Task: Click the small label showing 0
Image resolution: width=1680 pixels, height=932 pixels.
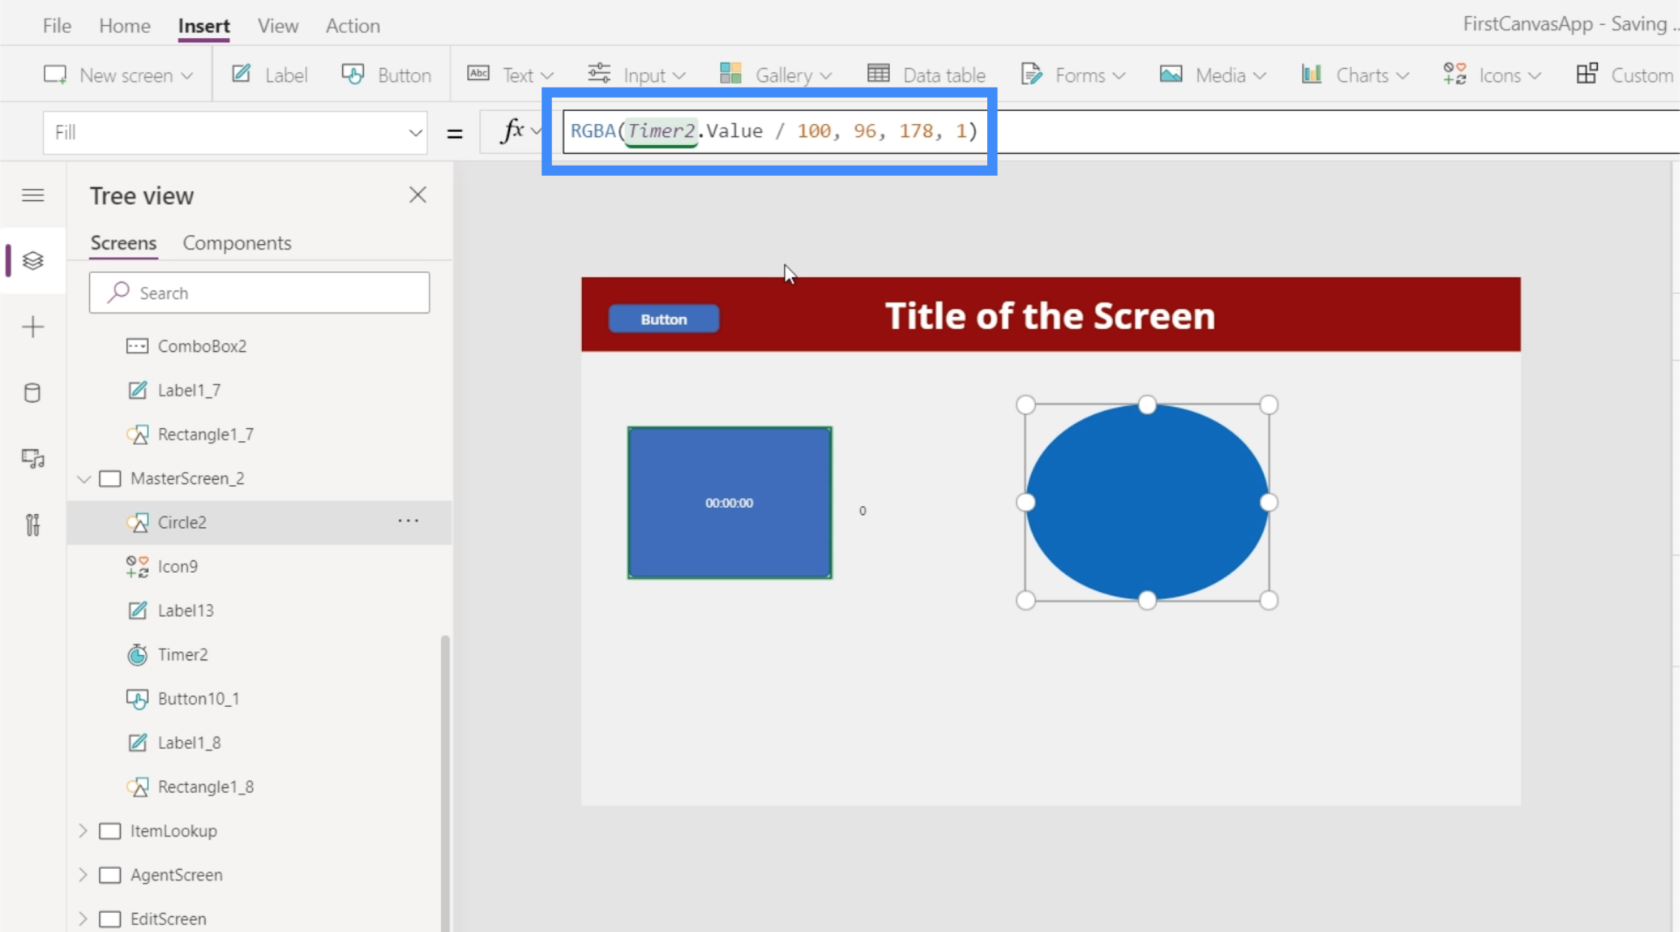Action: pyautogui.click(x=863, y=511)
